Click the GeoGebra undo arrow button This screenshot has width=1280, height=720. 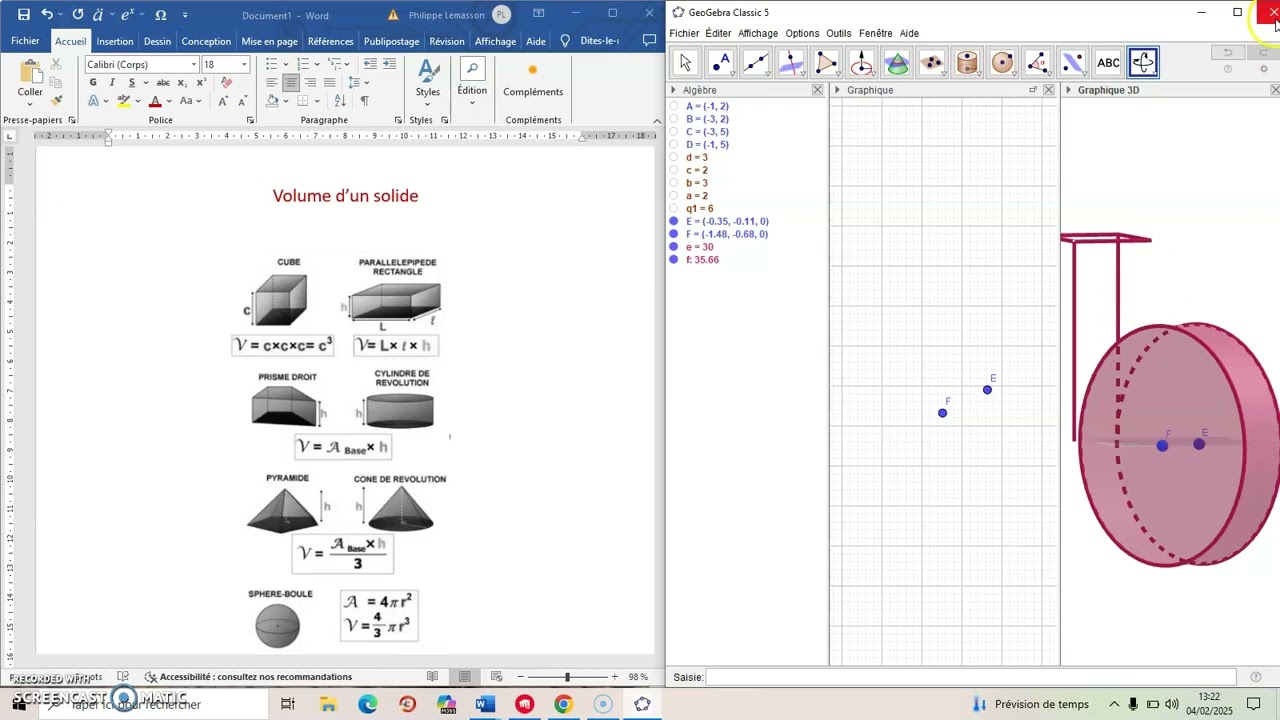click(x=1228, y=52)
